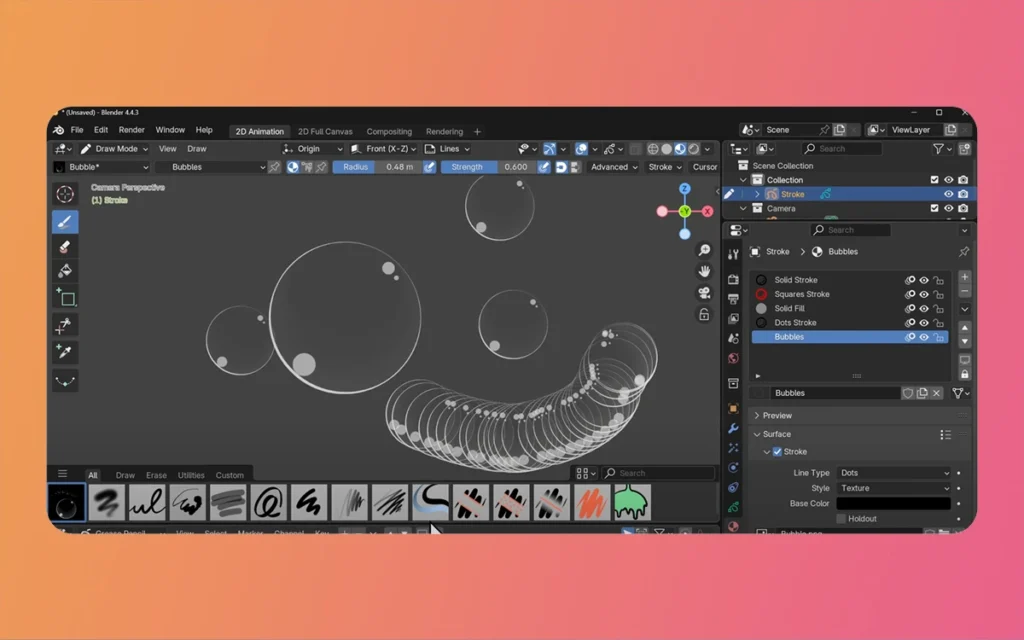Viewport: 1024px width, 640px height.
Task: Click the Custom brush category
Action: pos(229,475)
